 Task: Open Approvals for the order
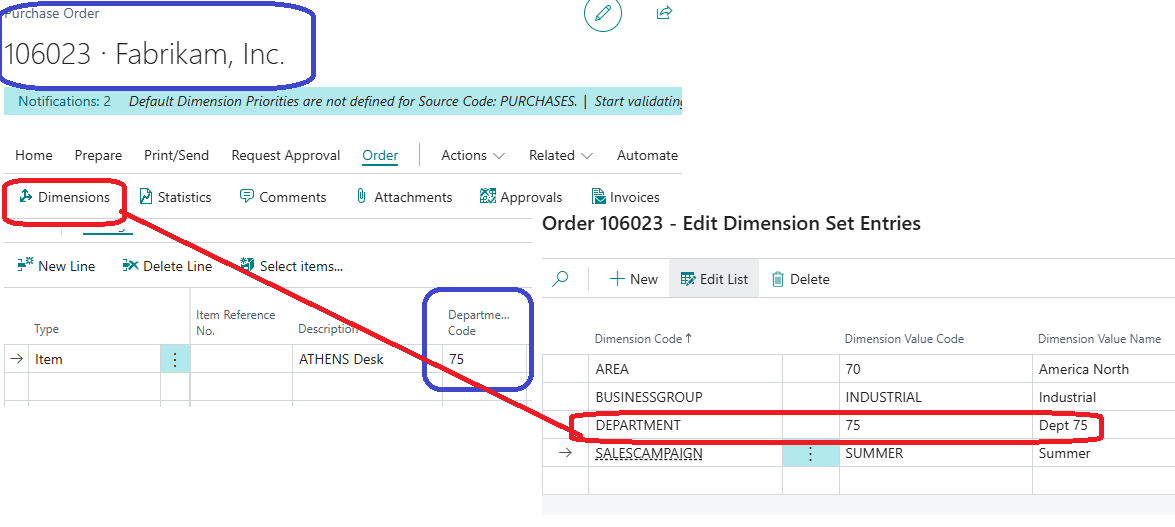[x=521, y=197]
